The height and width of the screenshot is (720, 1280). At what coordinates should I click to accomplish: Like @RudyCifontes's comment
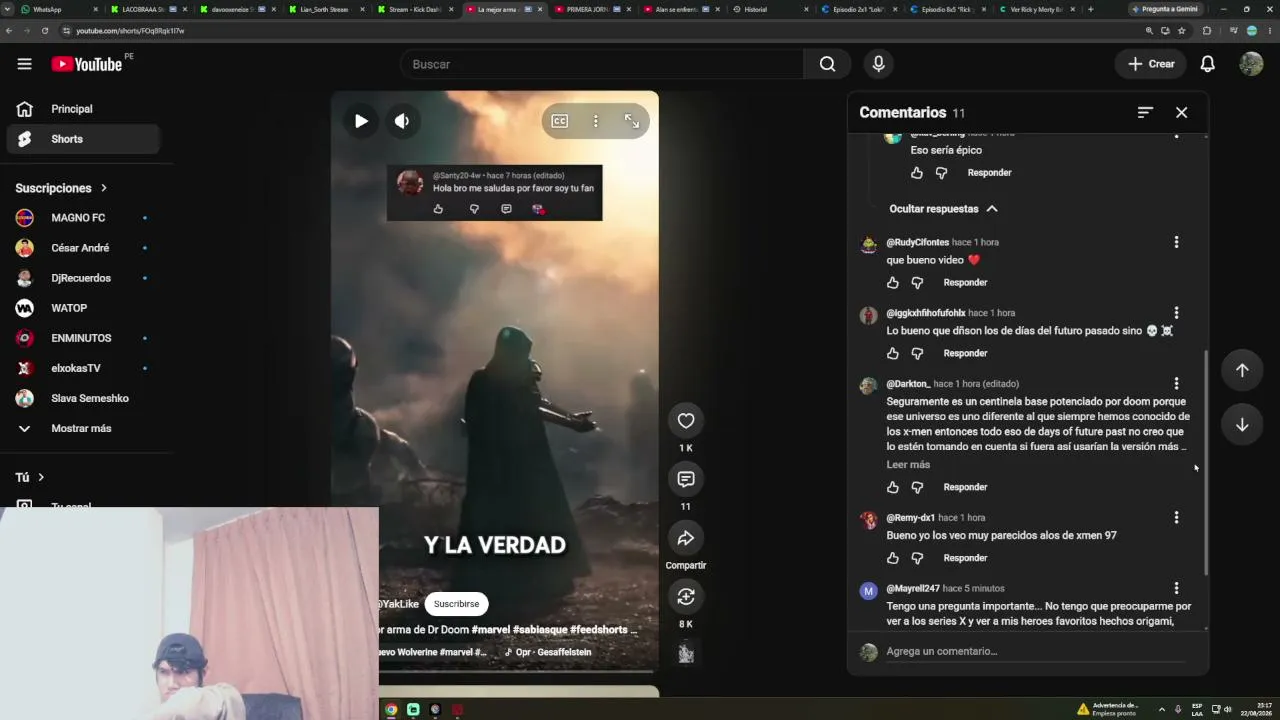coord(892,283)
